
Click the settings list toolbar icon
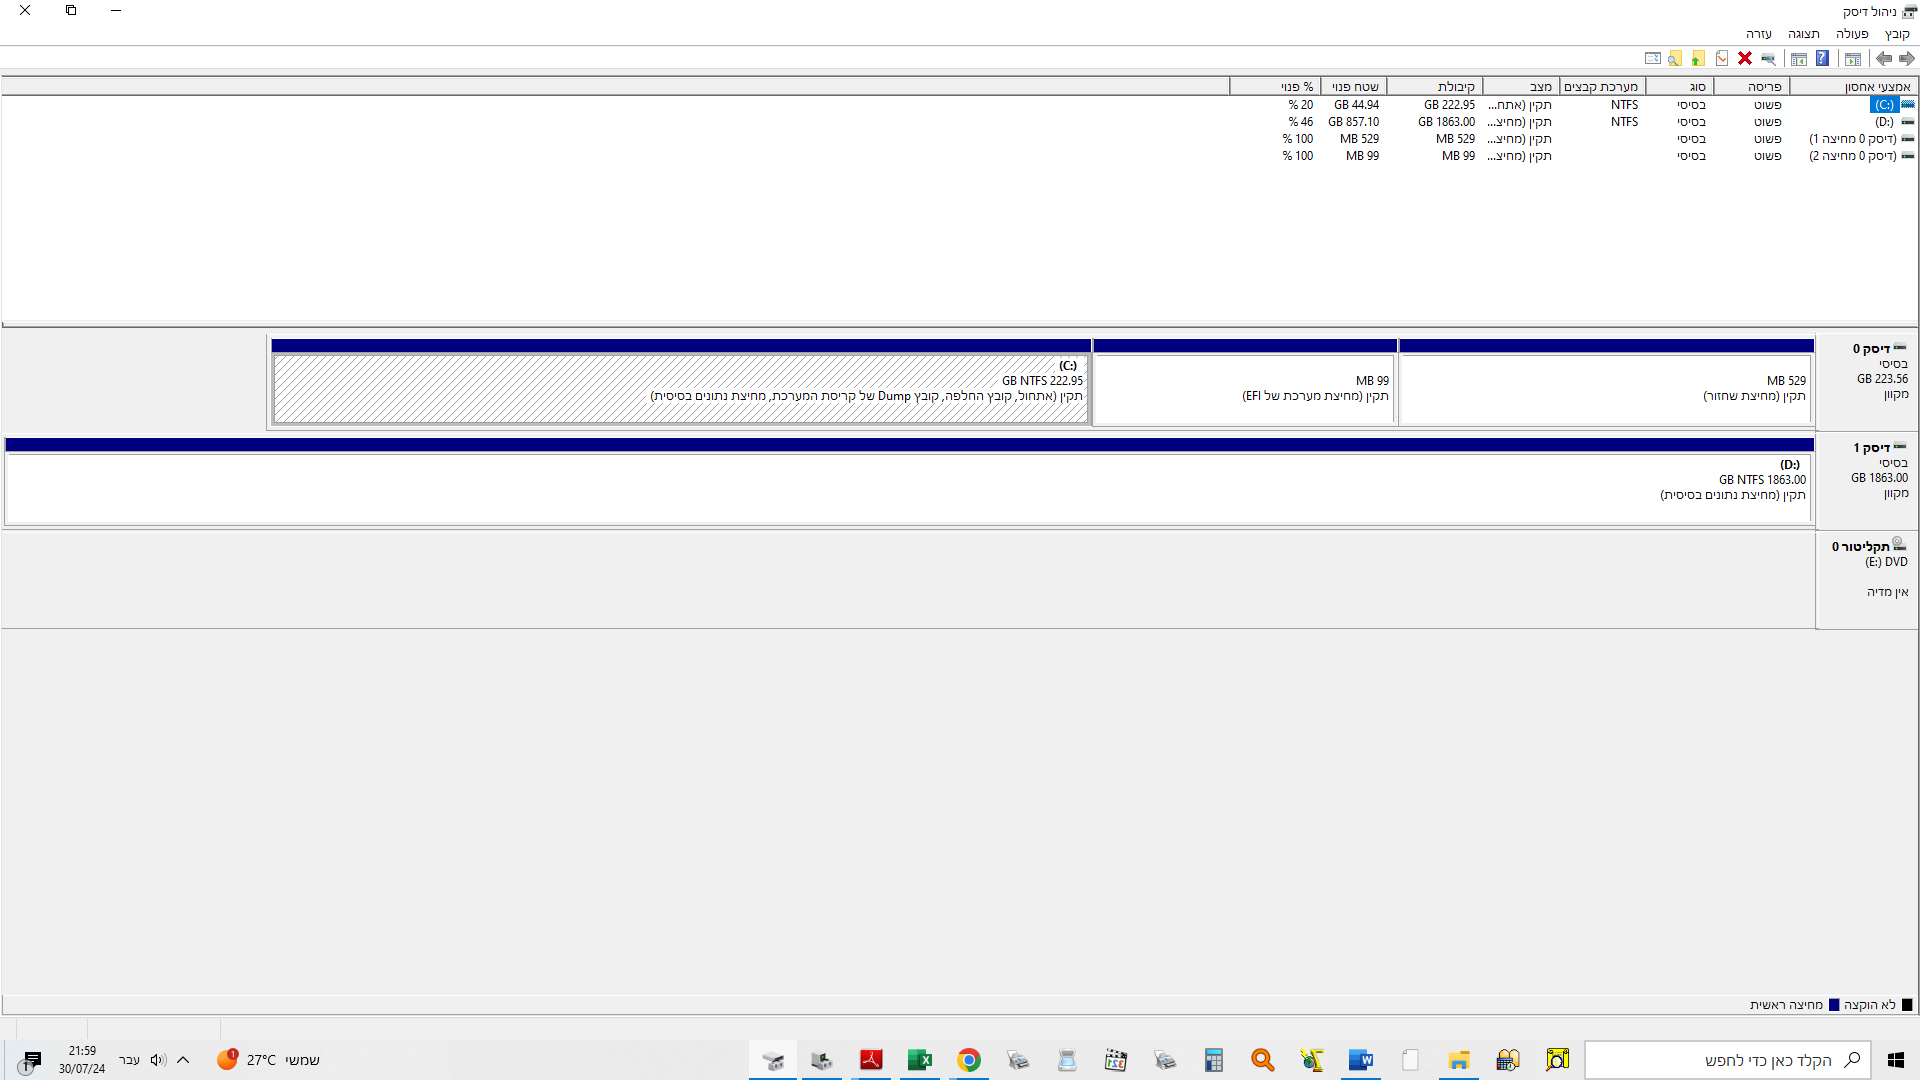point(1652,59)
